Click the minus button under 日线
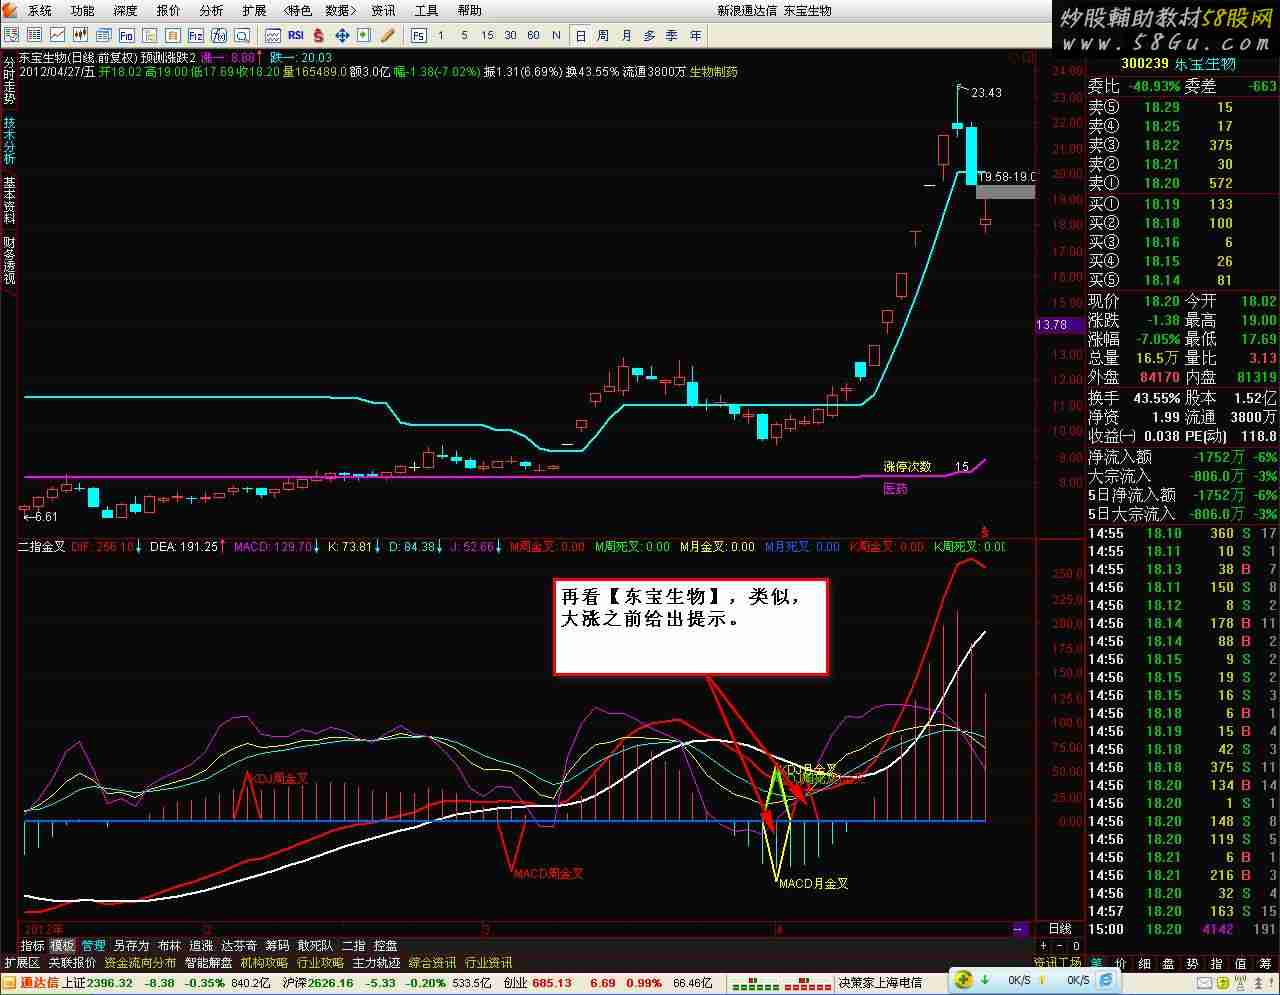The height and width of the screenshot is (995, 1280). (1060, 945)
